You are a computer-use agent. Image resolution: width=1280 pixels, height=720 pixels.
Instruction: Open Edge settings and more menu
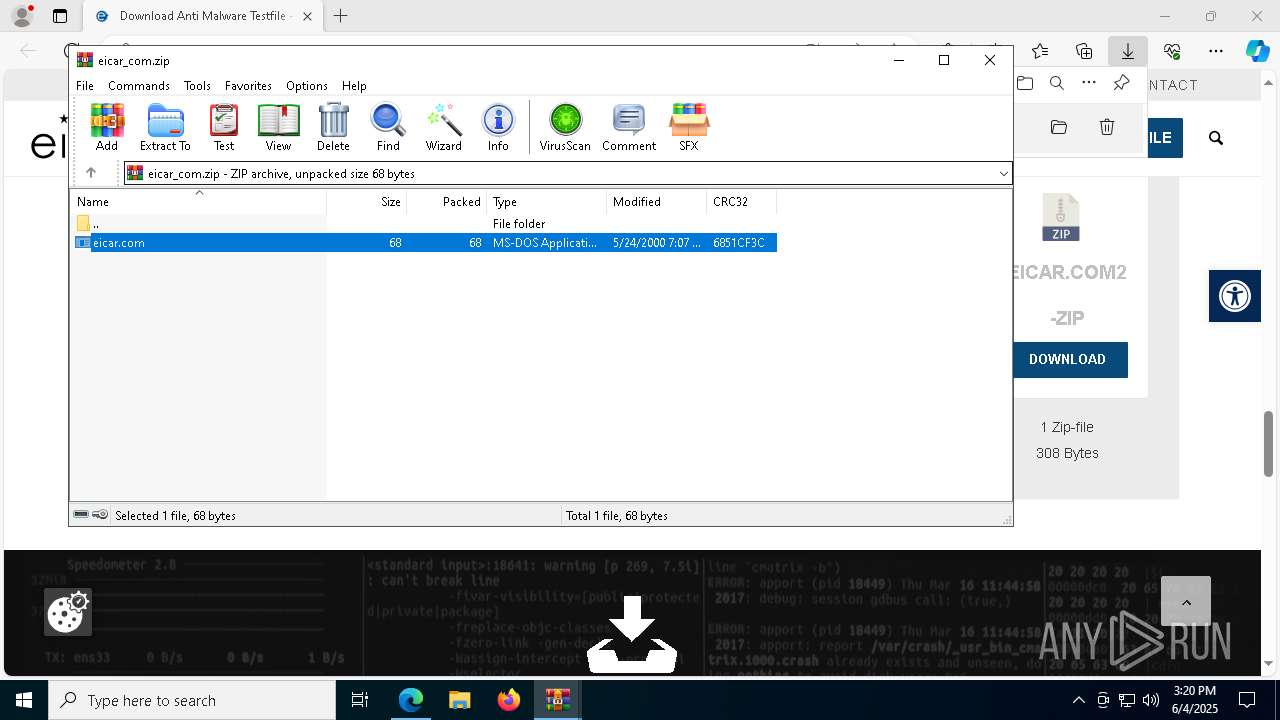[x=1215, y=51]
